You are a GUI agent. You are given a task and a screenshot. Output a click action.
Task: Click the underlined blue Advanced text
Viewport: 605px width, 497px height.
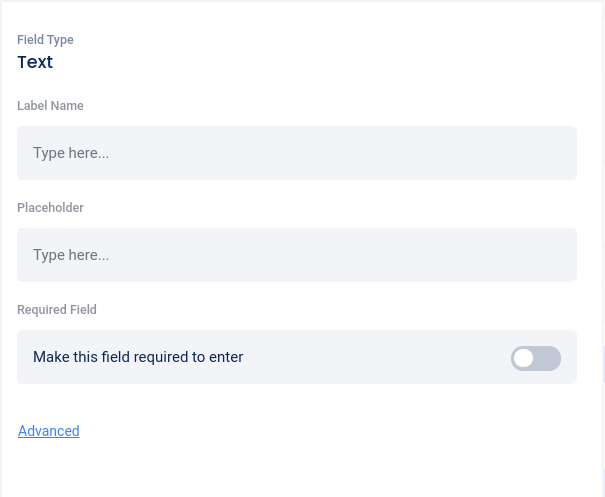(x=49, y=431)
